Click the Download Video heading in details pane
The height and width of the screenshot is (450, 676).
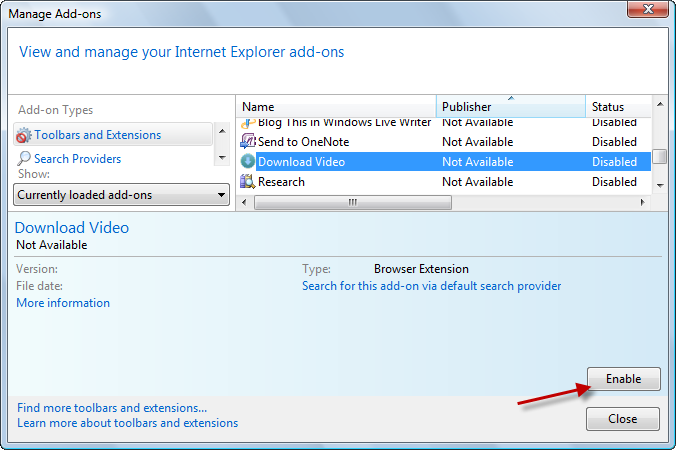(x=72, y=228)
